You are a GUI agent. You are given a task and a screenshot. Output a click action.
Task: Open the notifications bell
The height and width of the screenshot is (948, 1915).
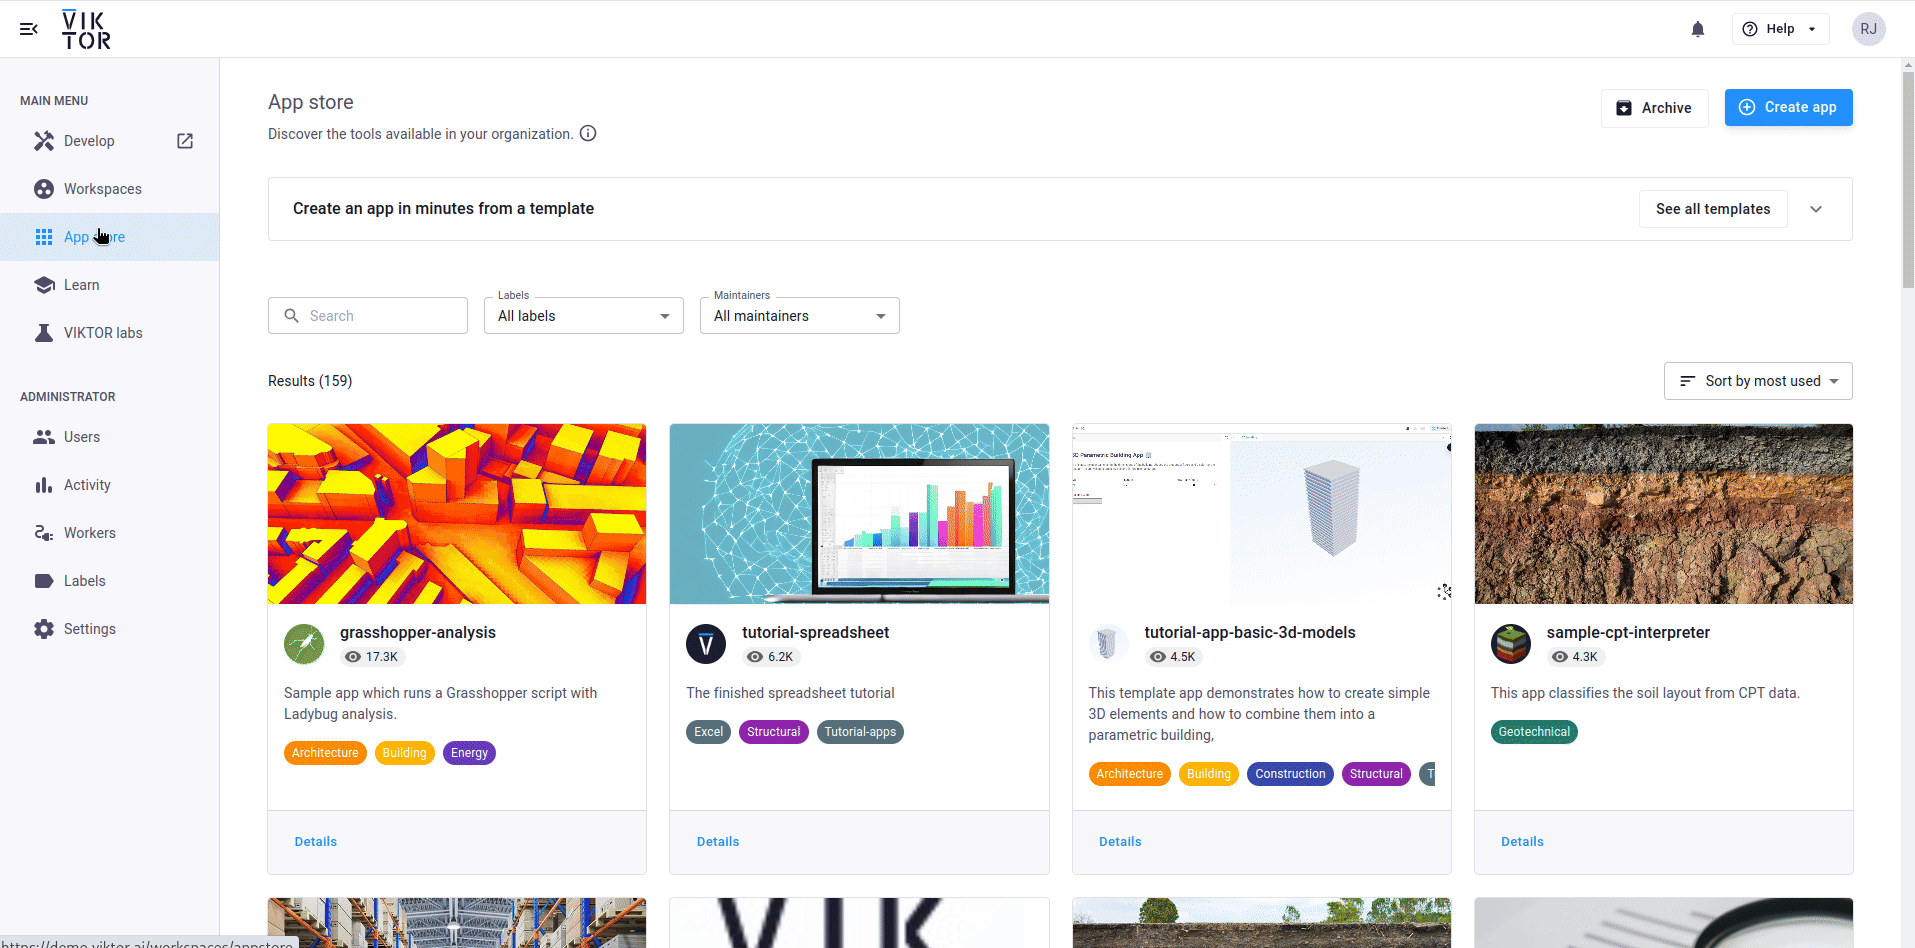1697,28
